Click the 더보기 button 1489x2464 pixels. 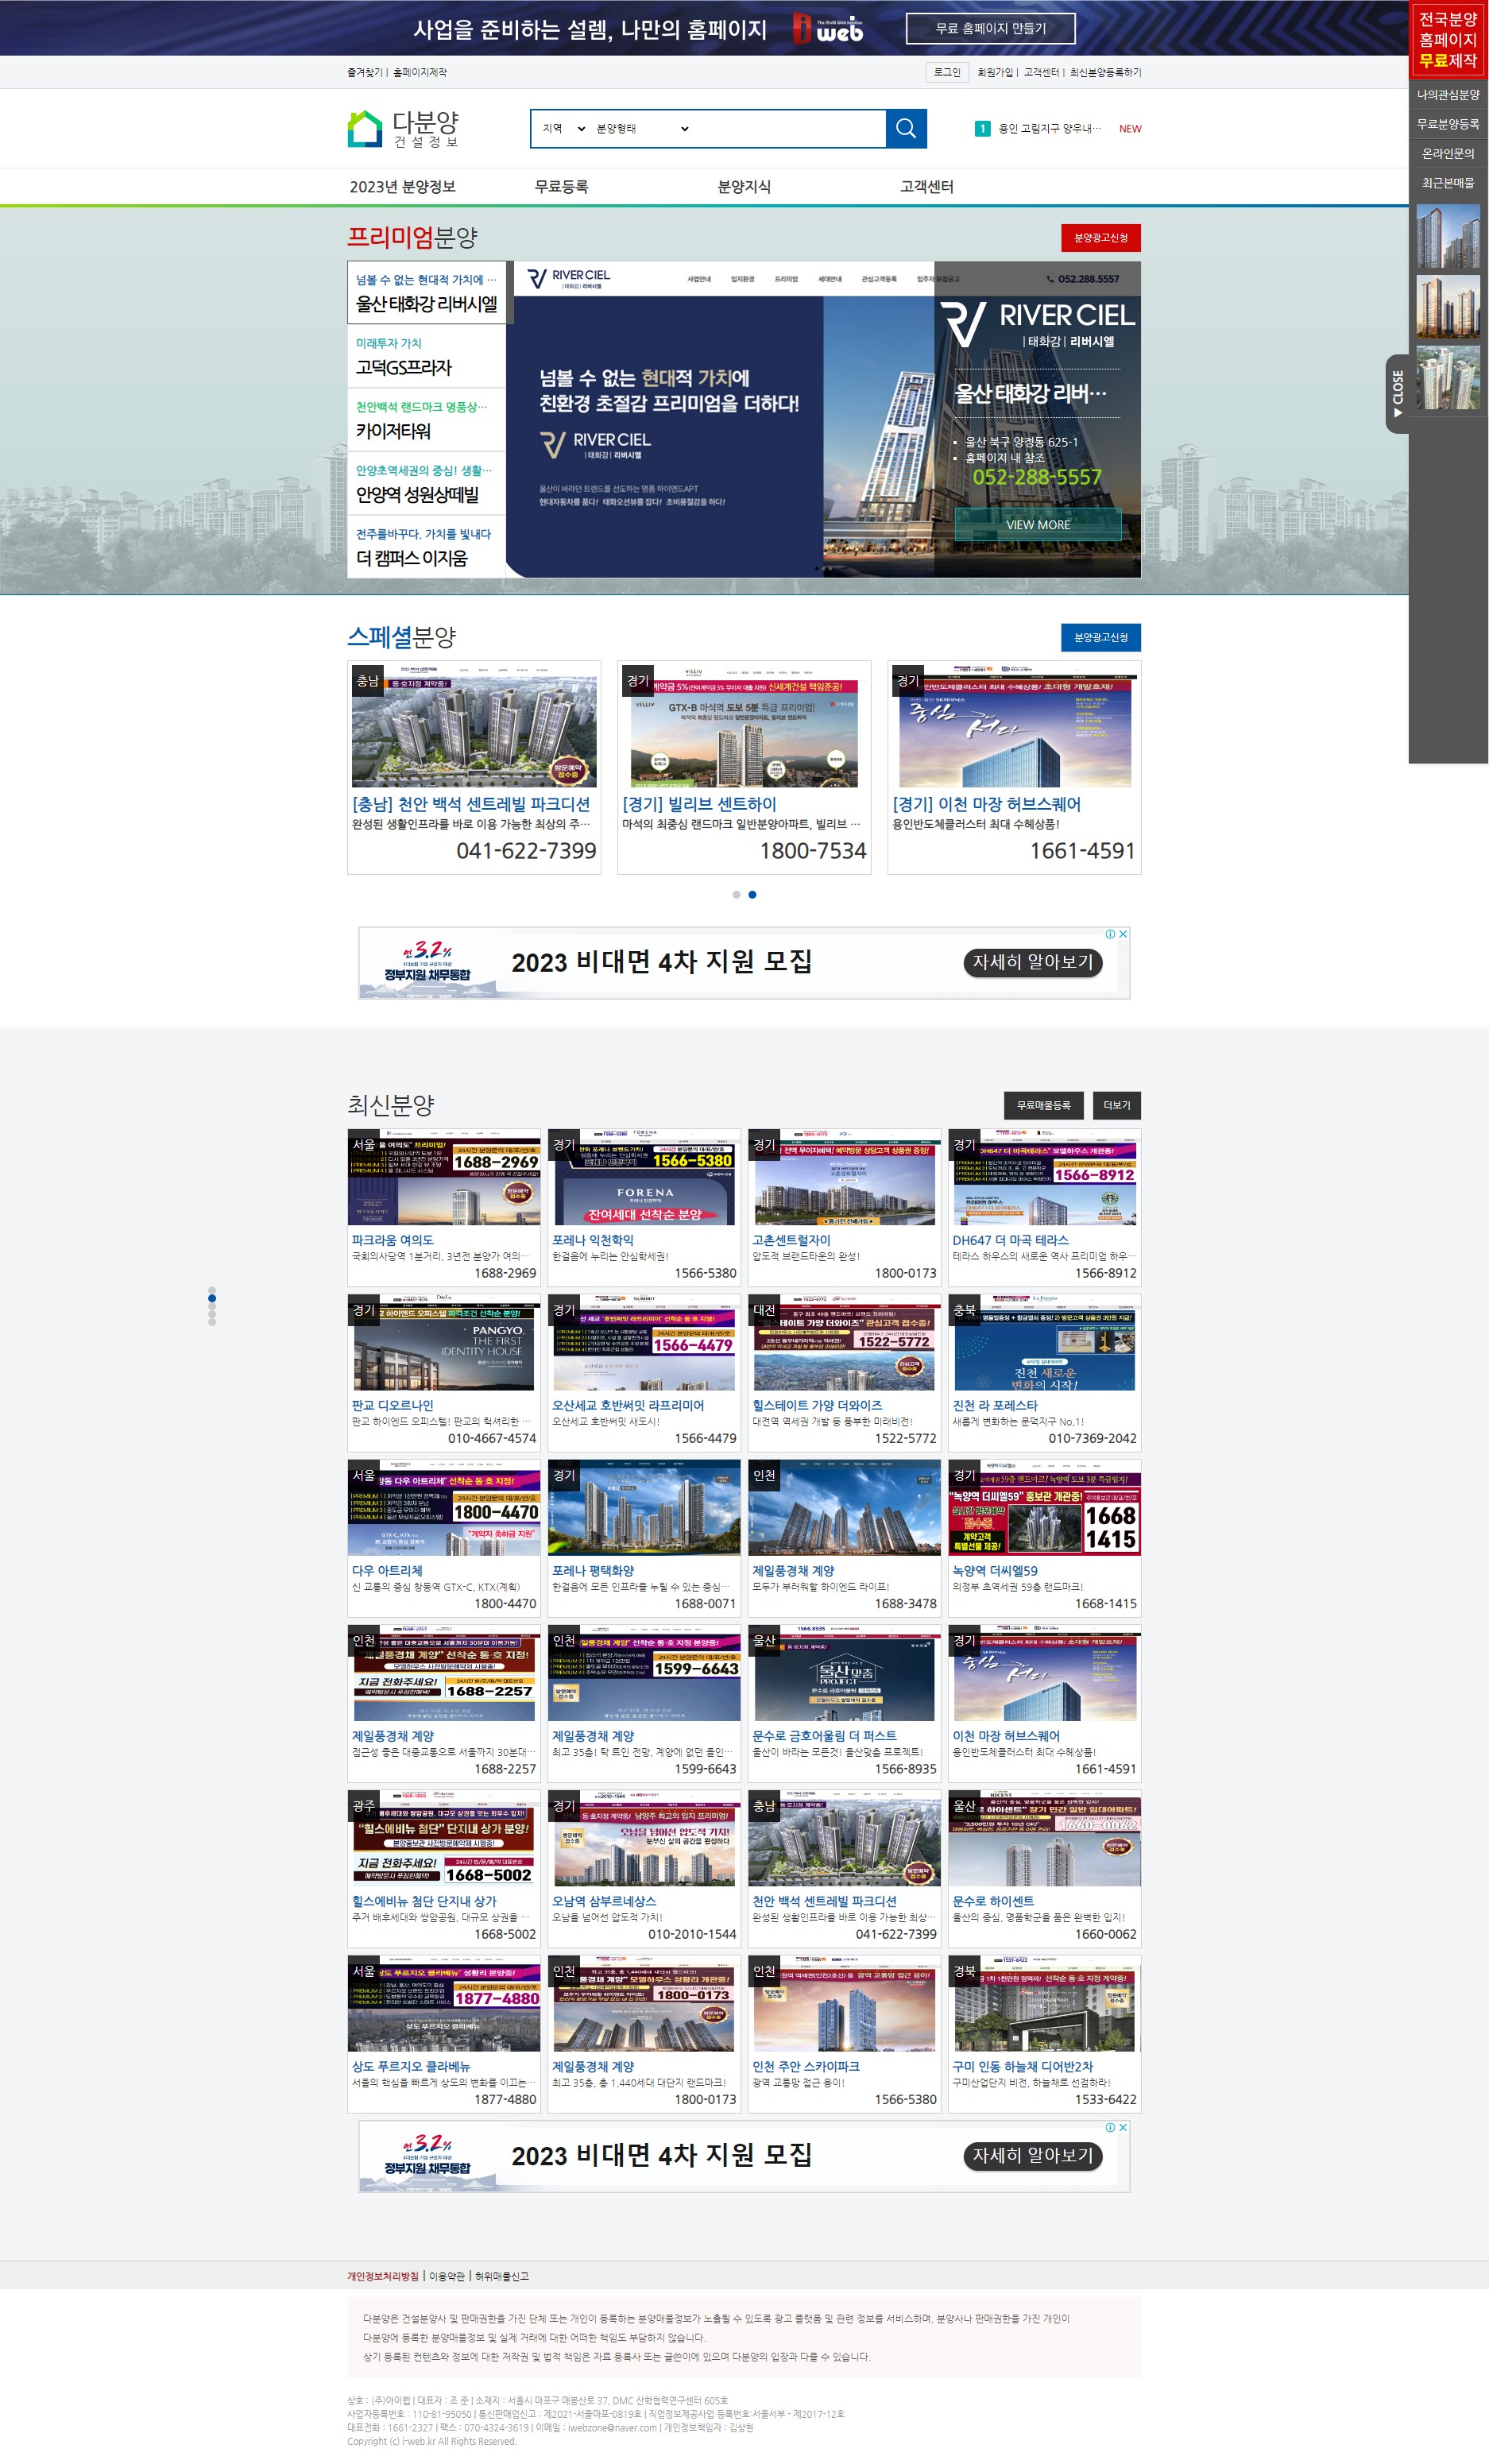pyautogui.click(x=1116, y=1105)
